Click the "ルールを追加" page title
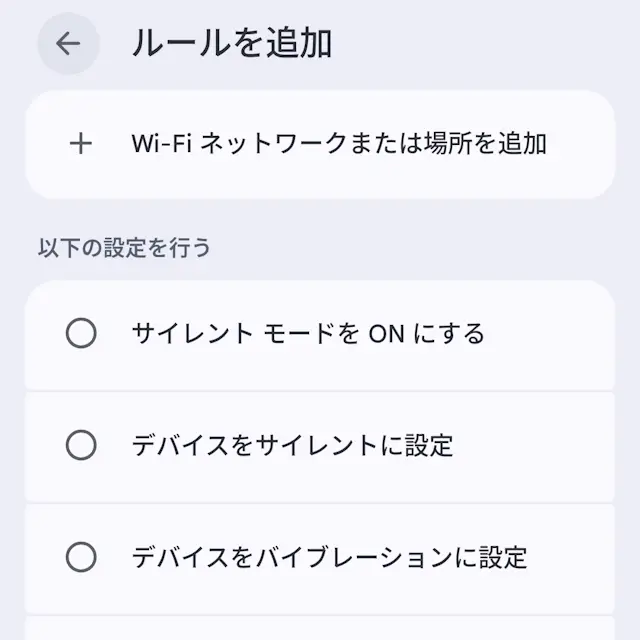 click(x=232, y=44)
